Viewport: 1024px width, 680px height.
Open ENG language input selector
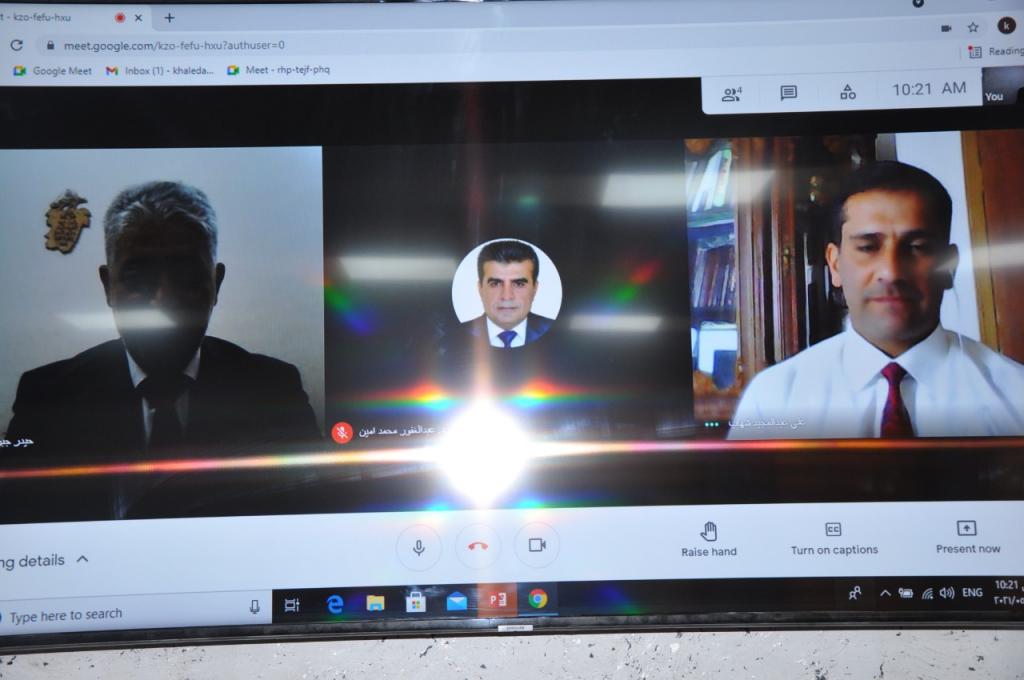(972, 593)
